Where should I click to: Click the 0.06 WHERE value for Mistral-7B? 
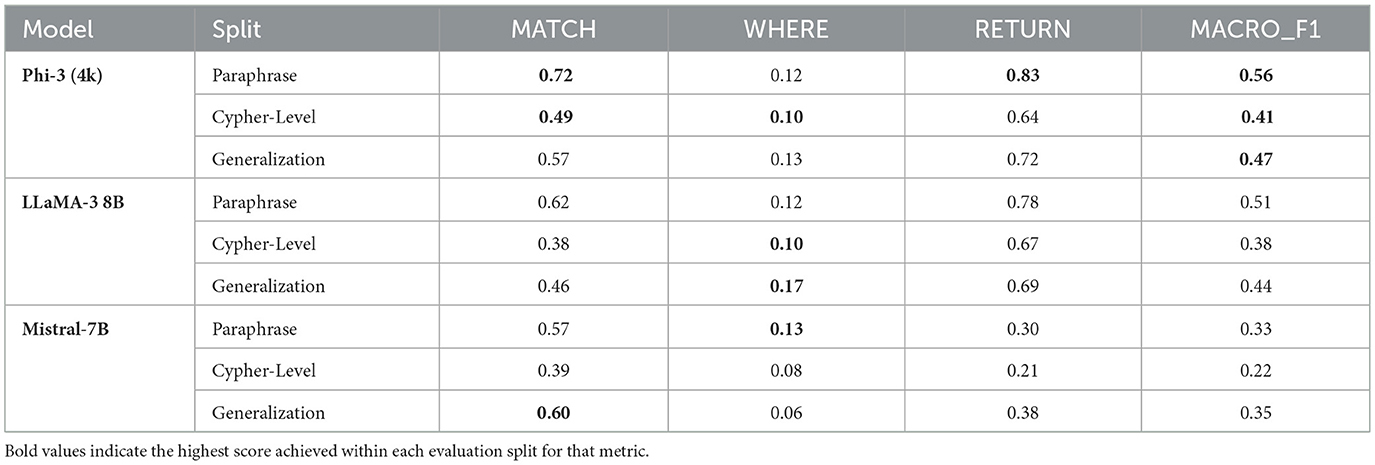[785, 412]
